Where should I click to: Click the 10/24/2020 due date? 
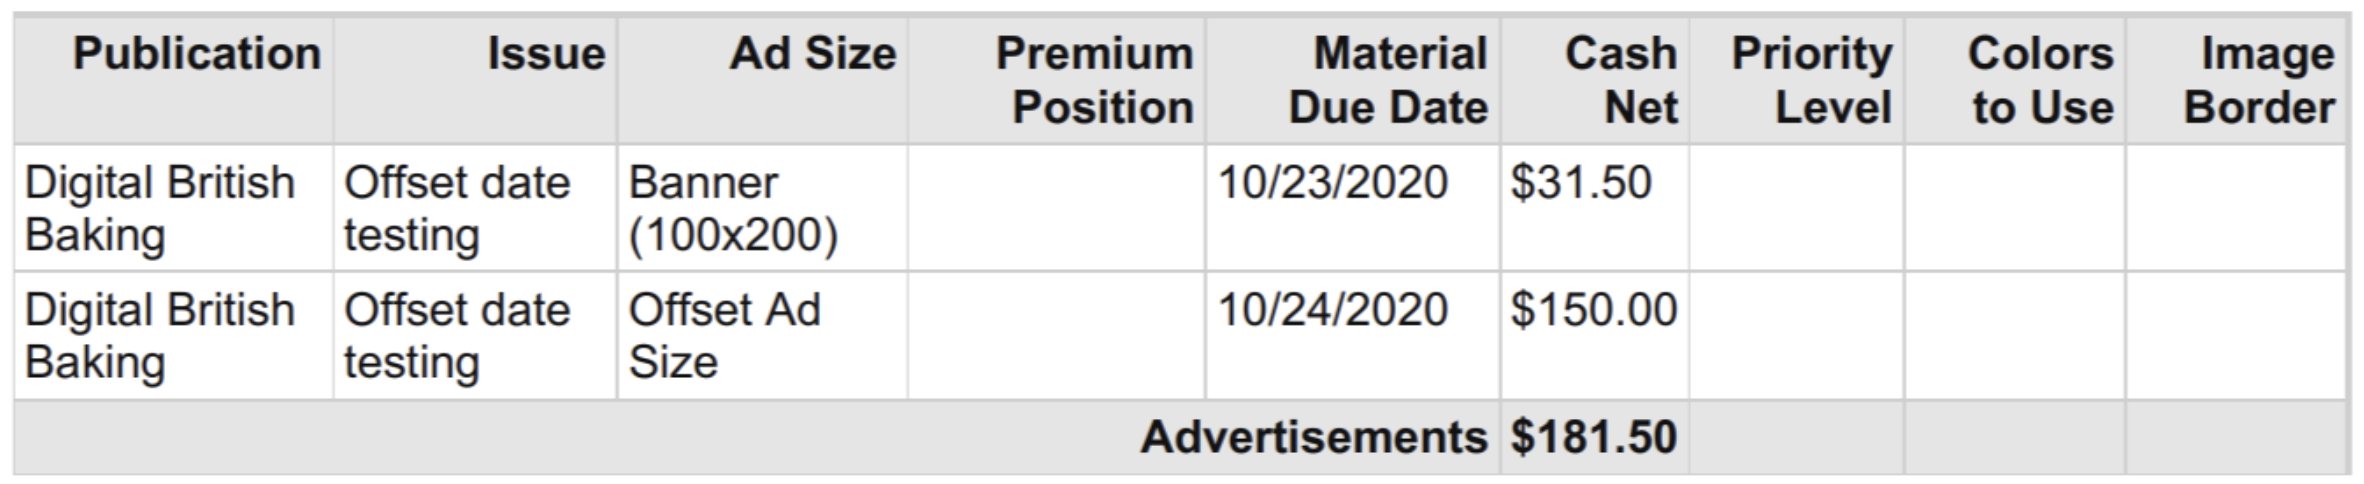(1332, 311)
